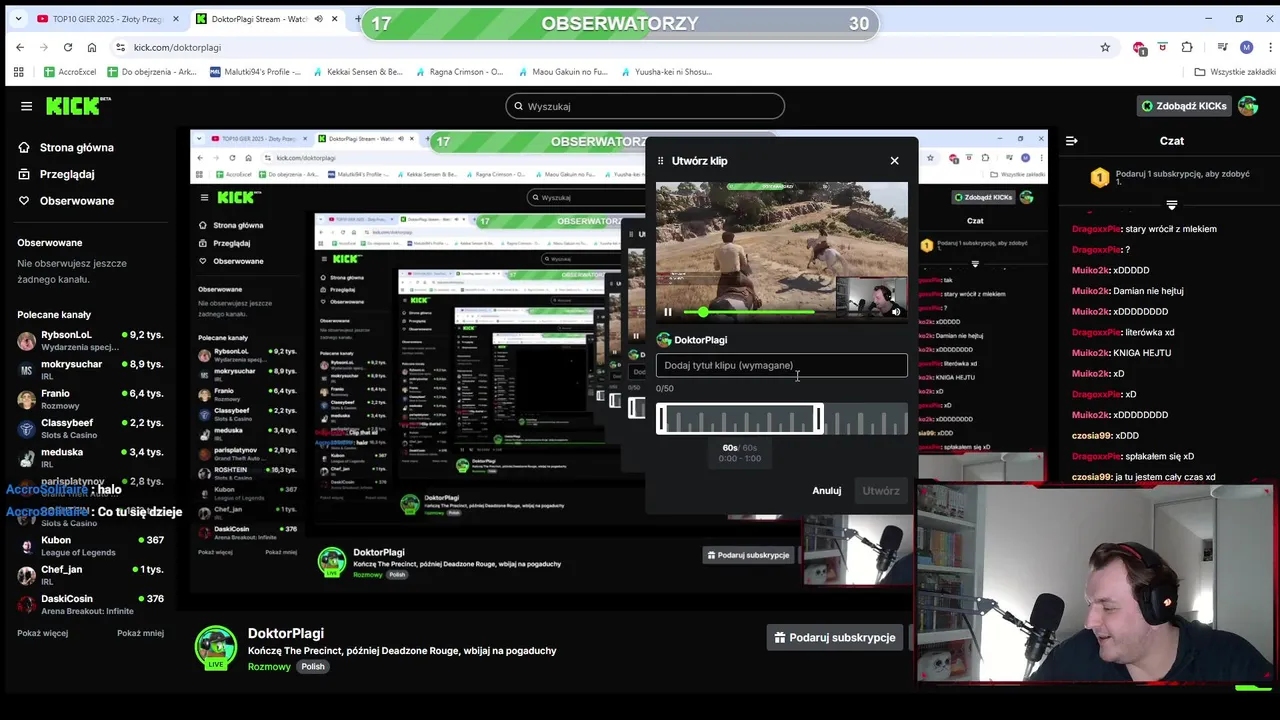Open AccroExcel bookmark in outer bookmarks bar
The image size is (1280, 720).
point(70,72)
